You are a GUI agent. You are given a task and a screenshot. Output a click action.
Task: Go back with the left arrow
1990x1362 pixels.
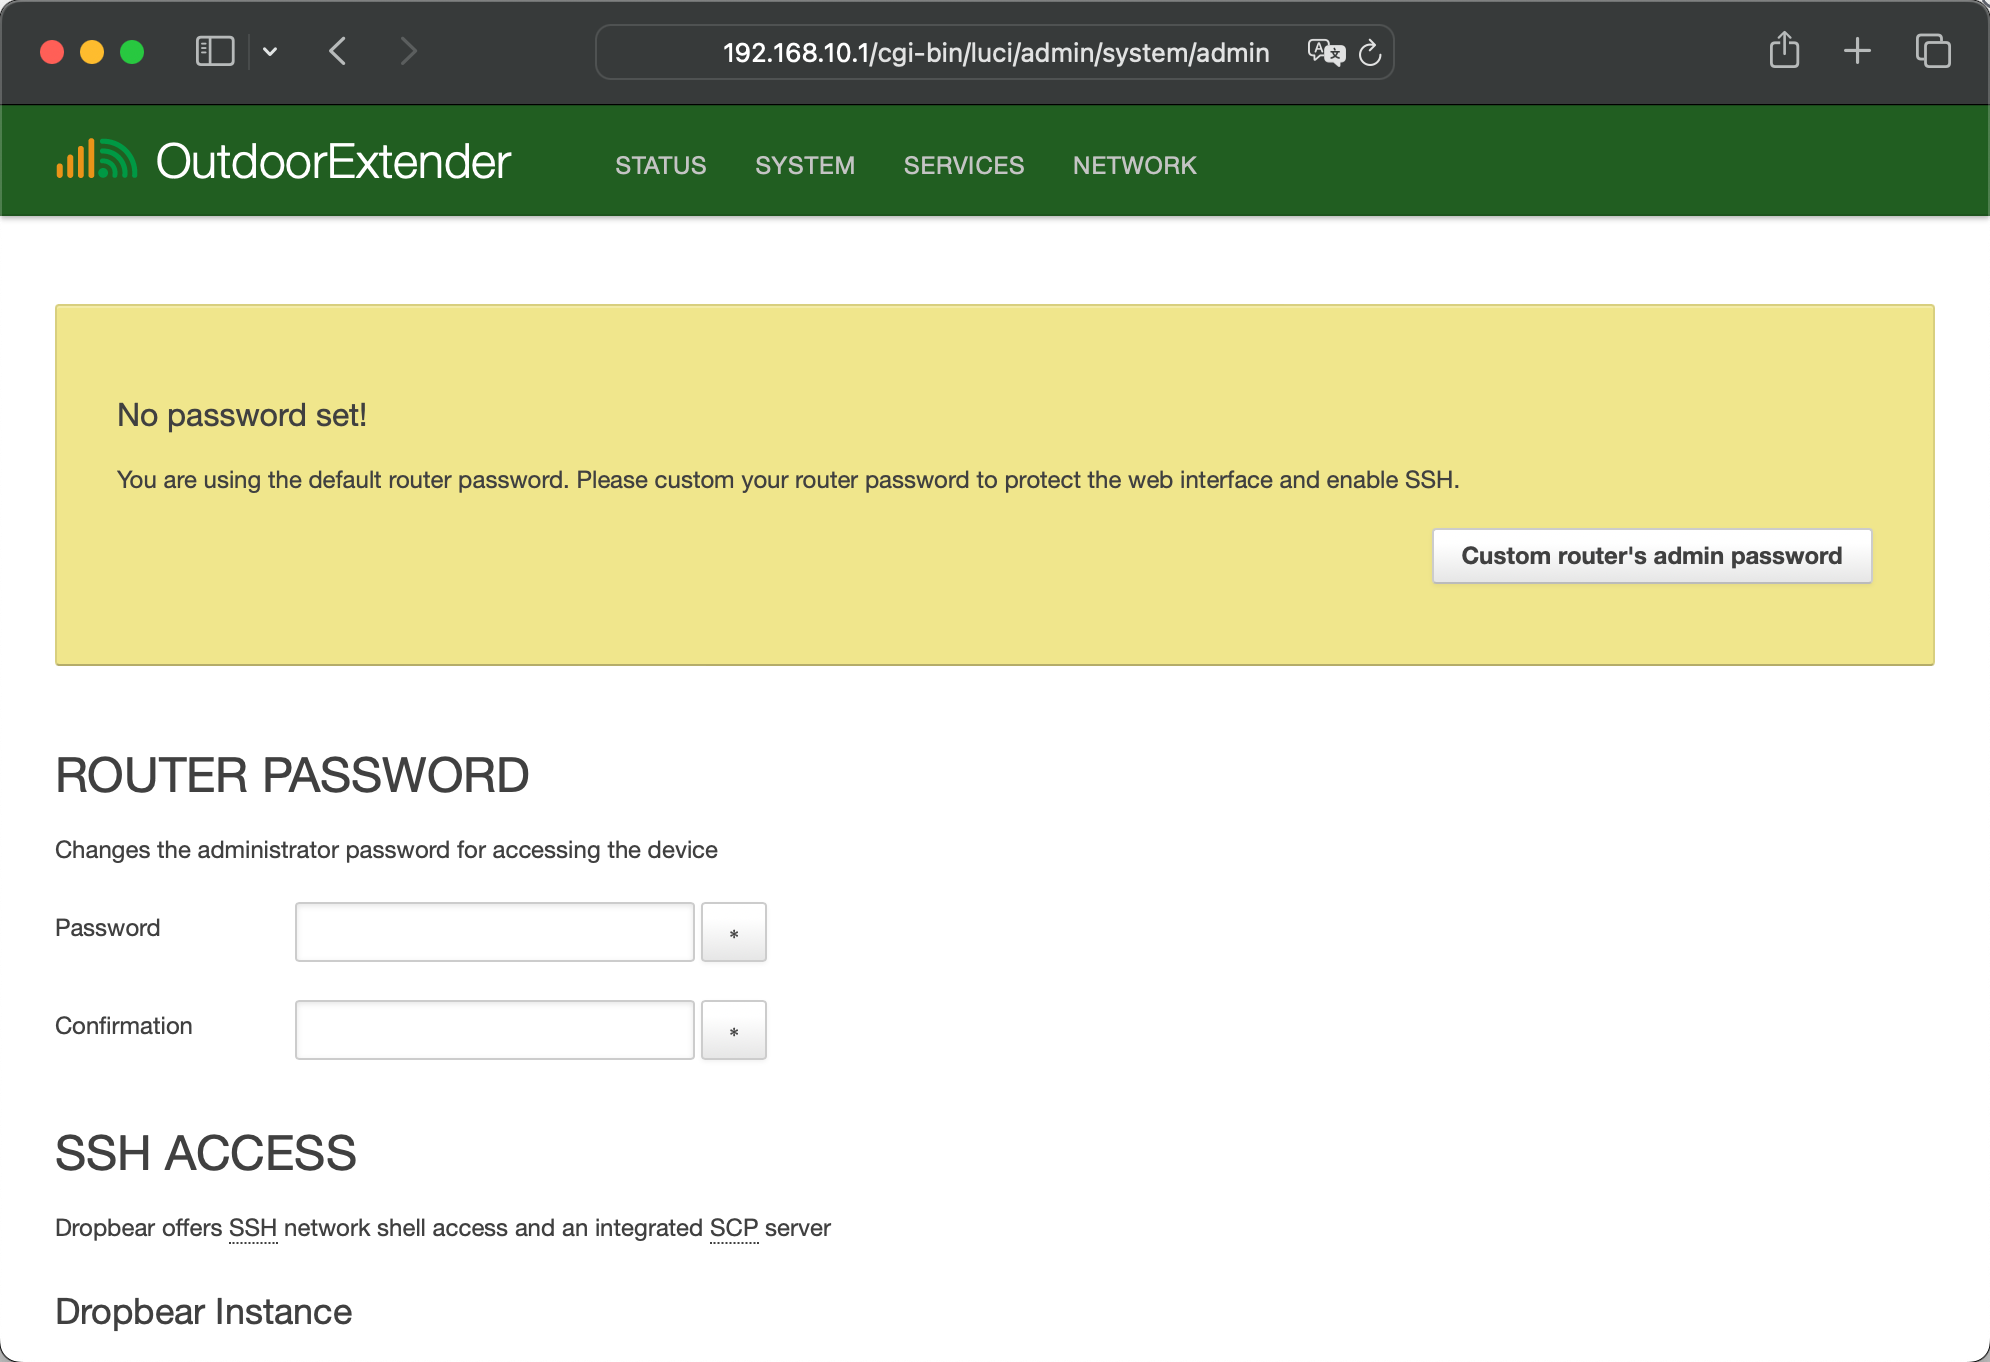(338, 51)
